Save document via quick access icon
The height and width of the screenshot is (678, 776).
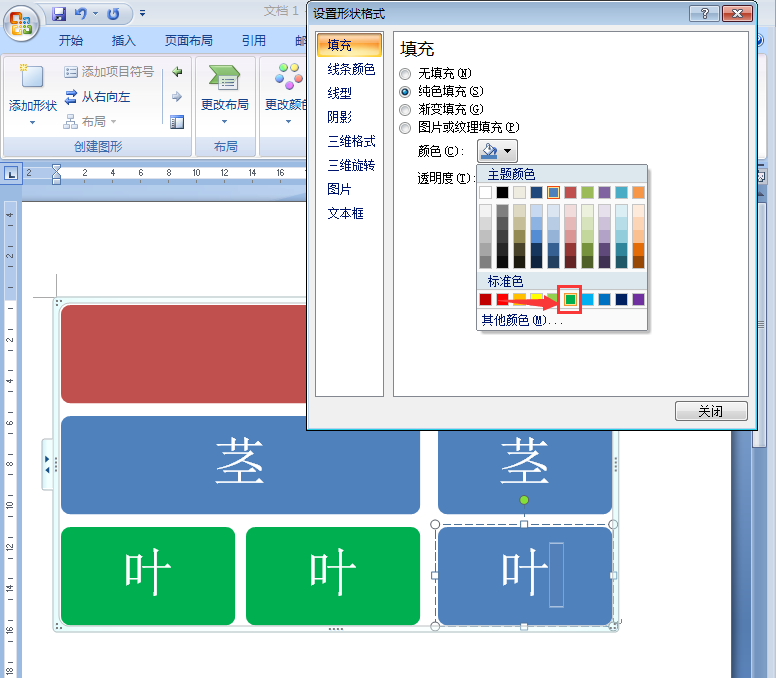[x=59, y=14]
